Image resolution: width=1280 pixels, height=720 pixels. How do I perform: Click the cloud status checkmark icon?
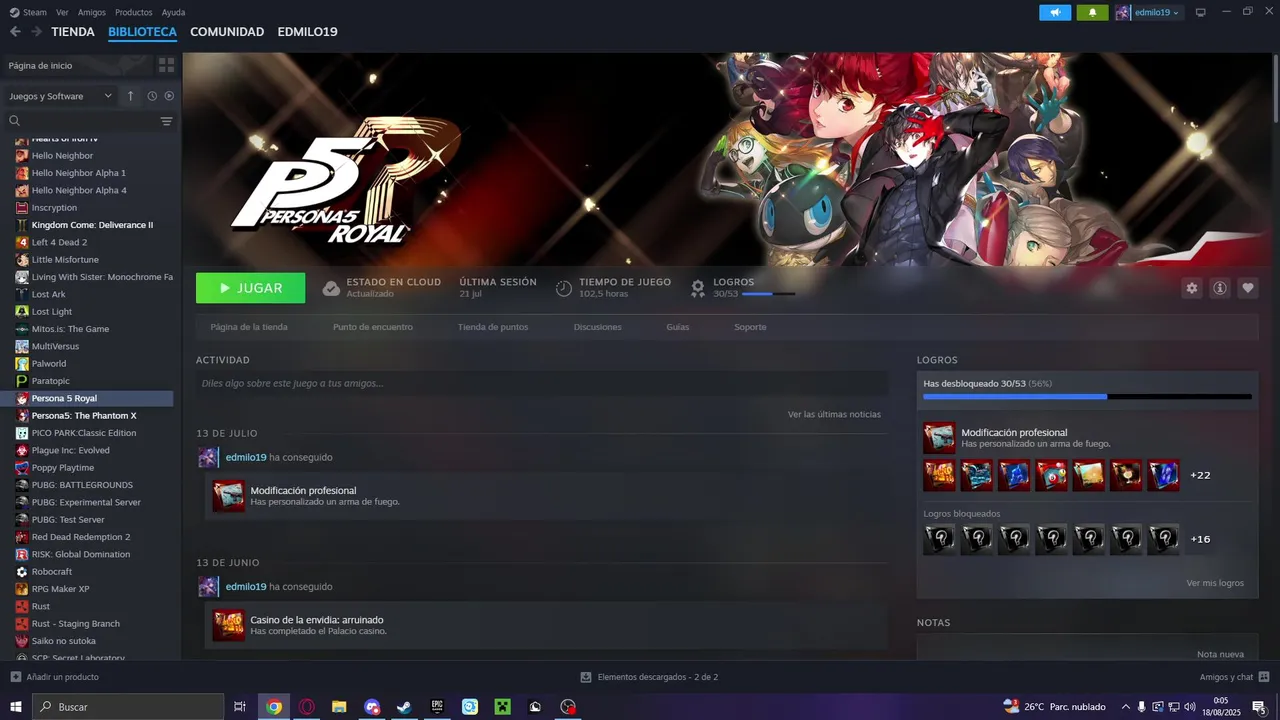click(x=331, y=289)
